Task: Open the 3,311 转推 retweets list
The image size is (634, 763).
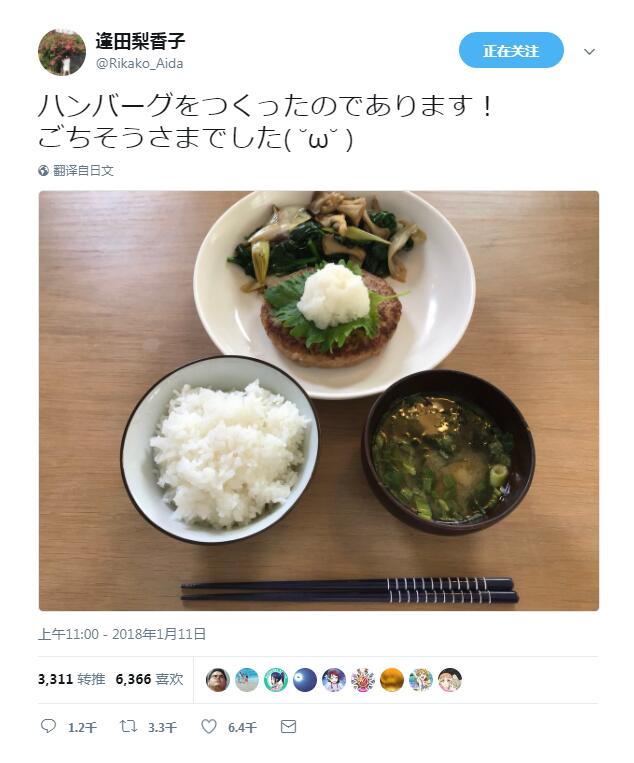Action: pos(72,679)
